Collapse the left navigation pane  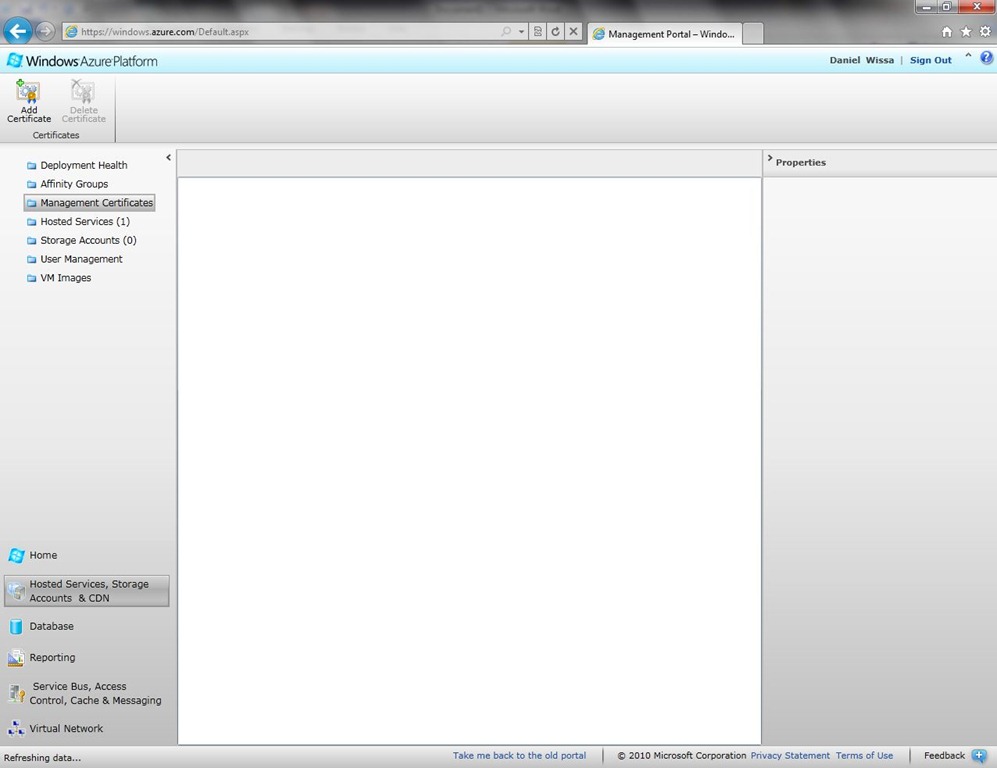(x=168, y=157)
